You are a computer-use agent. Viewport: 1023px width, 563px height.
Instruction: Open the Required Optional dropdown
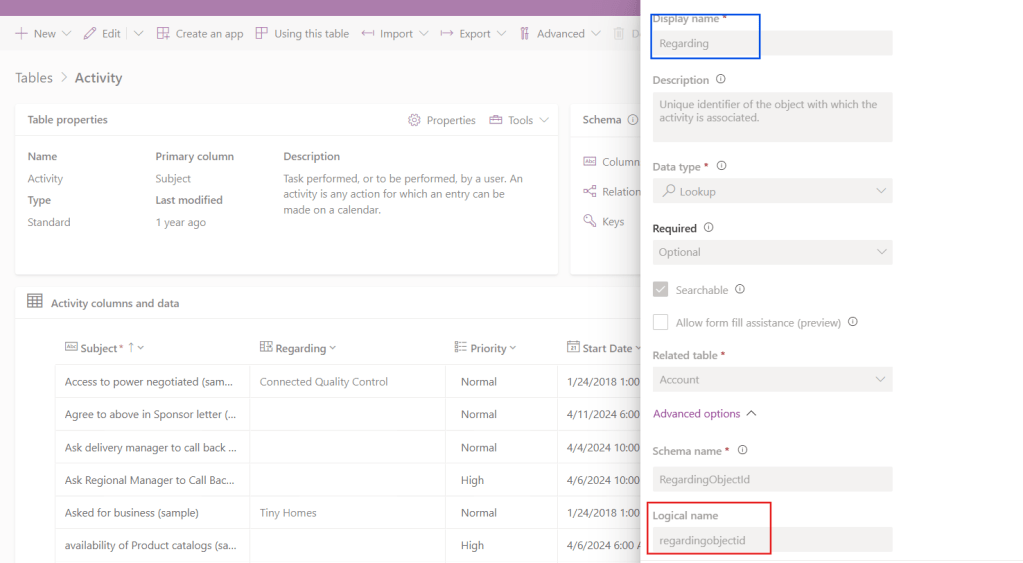tap(772, 252)
